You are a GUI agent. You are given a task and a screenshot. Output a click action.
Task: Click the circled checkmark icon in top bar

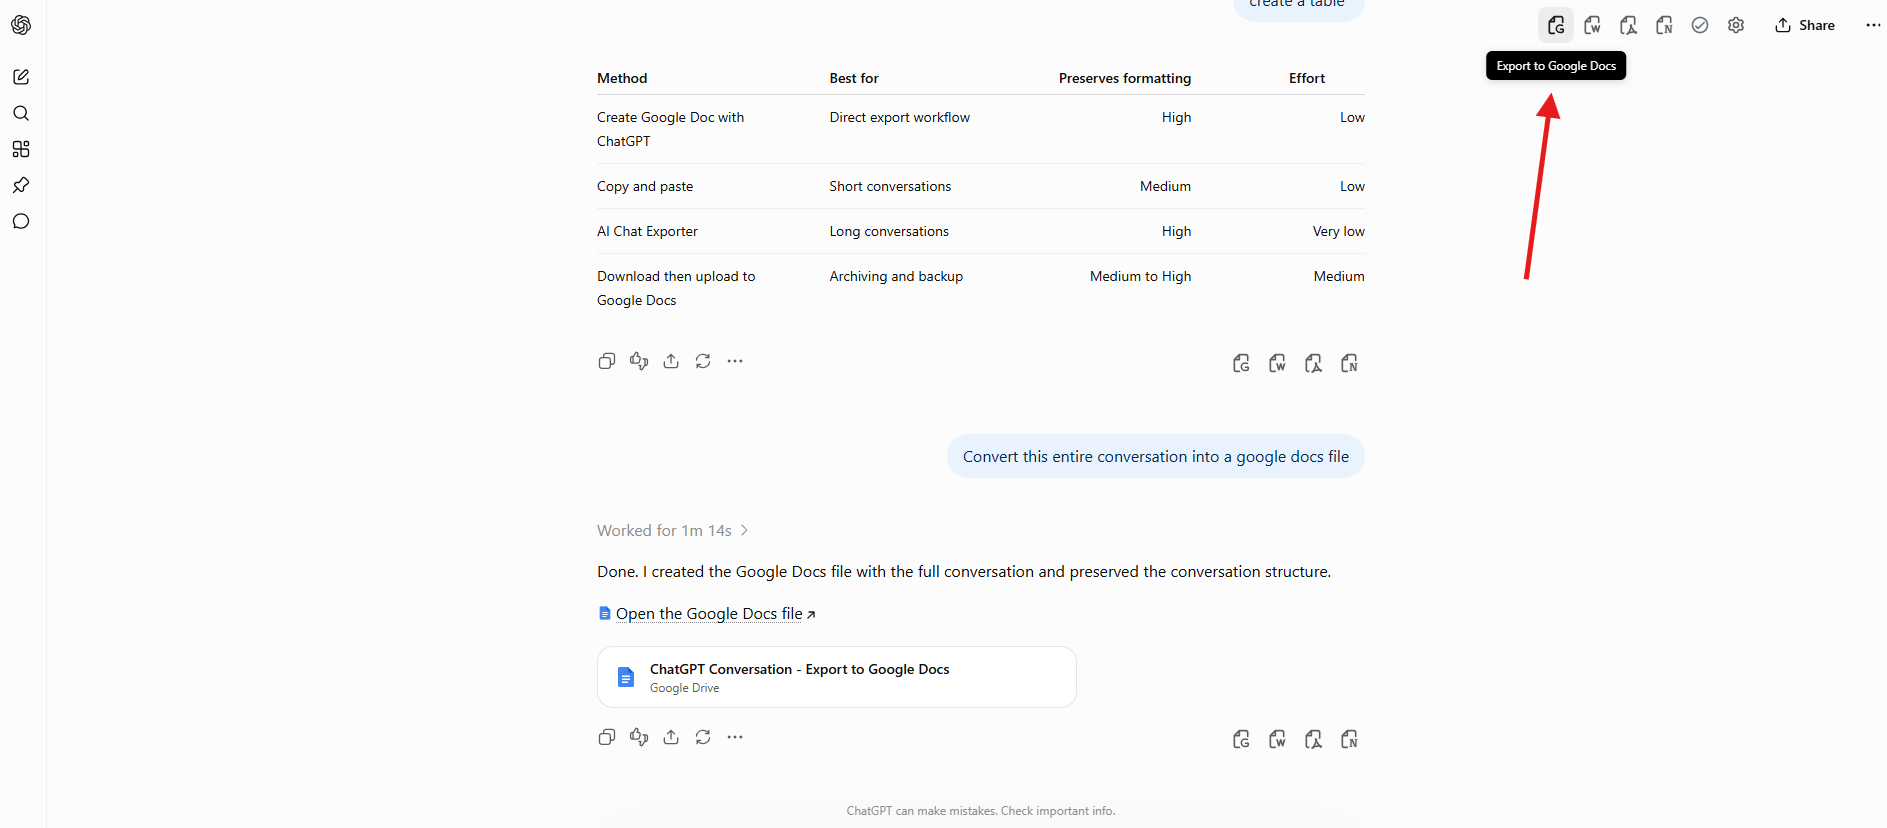tap(1700, 25)
